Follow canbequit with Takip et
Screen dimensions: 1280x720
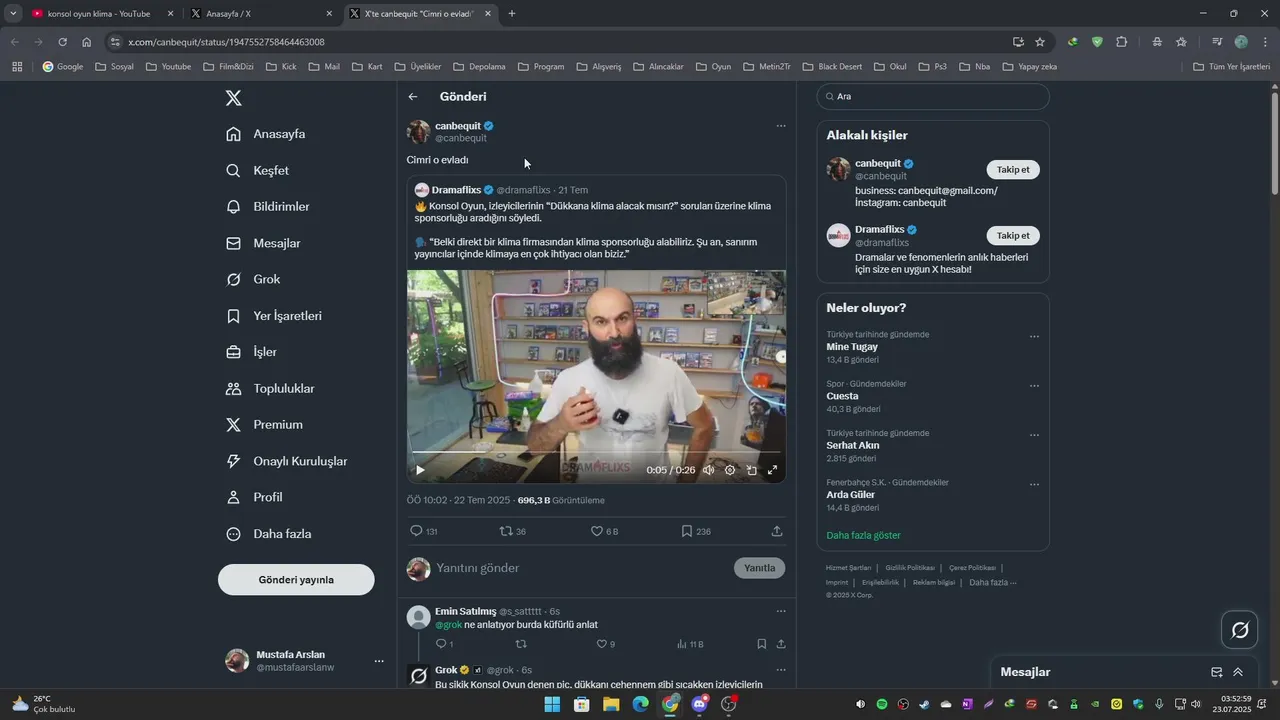(1013, 170)
